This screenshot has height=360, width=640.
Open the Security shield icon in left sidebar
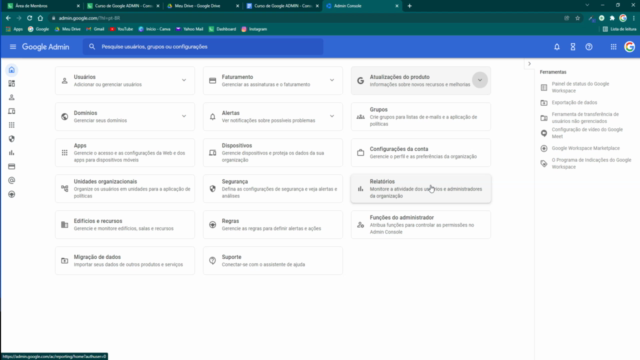click(x=11, y=139)
